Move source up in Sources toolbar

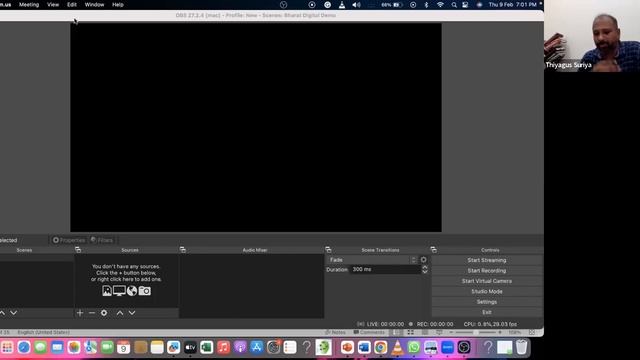[120, 313]
